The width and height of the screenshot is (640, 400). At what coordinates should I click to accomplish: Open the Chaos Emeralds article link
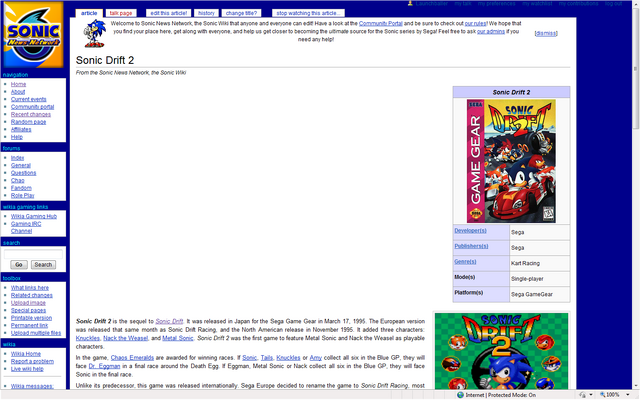(132, 358)
